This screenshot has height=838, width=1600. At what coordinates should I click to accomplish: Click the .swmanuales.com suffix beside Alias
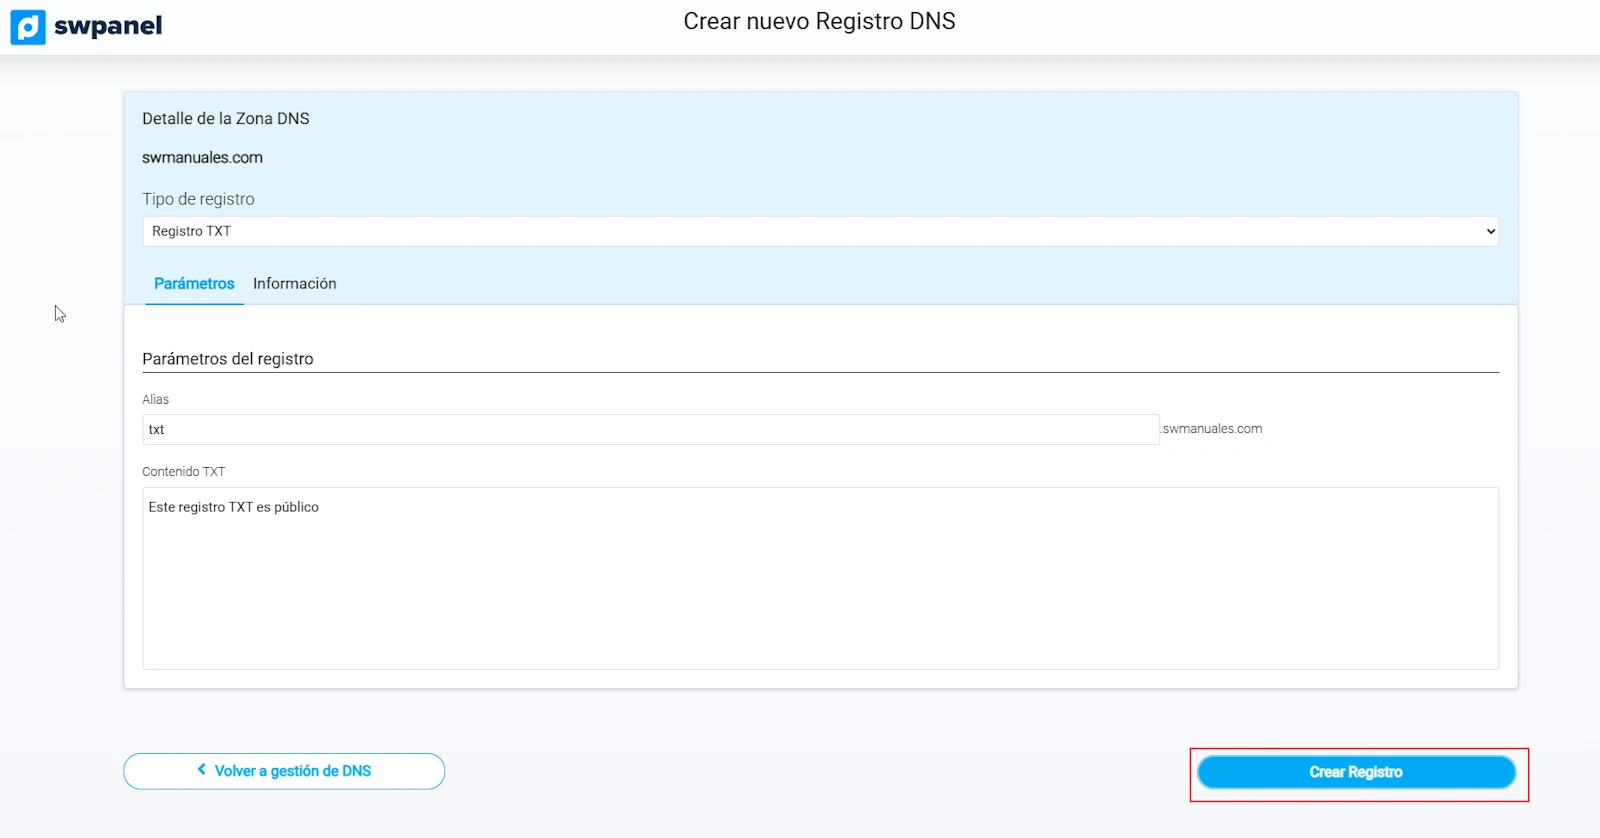(x=1212, y=429)
